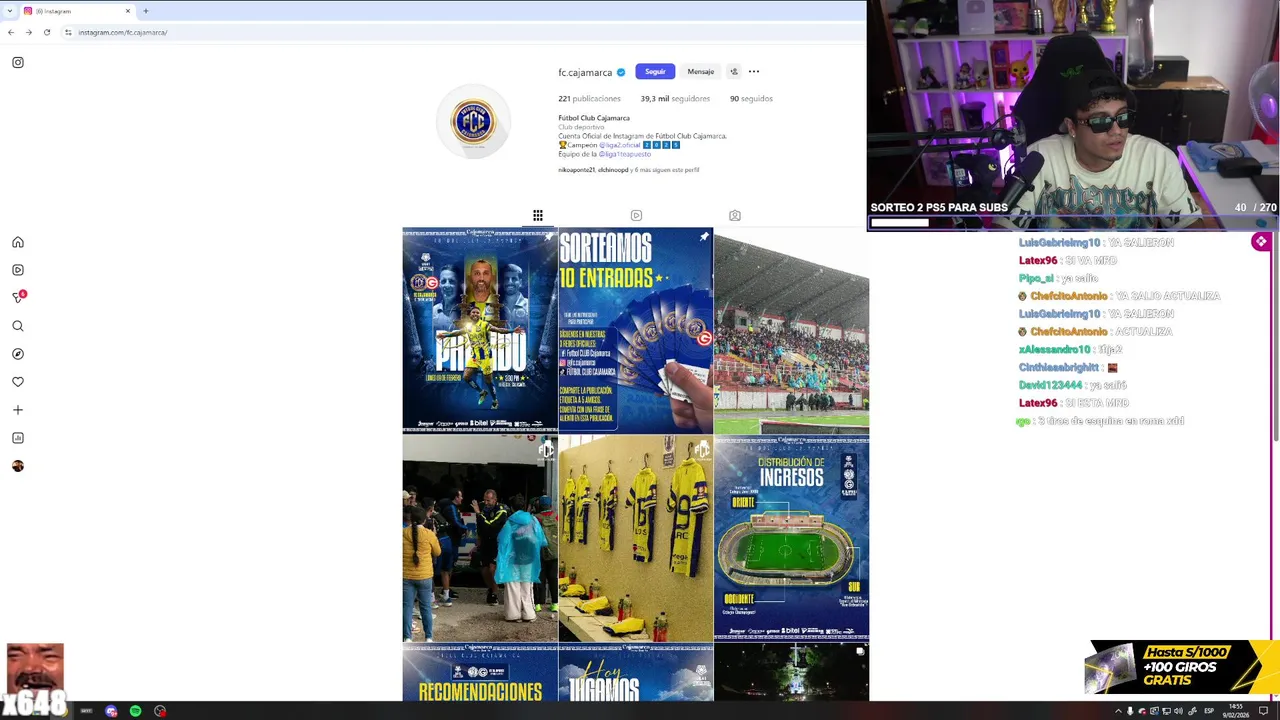
Task: Create new post with plus icon
Action: point(18,410)
